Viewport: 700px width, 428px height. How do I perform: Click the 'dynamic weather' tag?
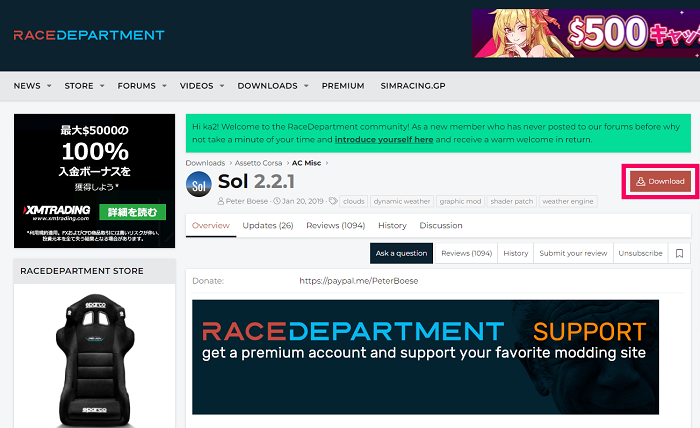pyautogui.click(x=402, y=201)
